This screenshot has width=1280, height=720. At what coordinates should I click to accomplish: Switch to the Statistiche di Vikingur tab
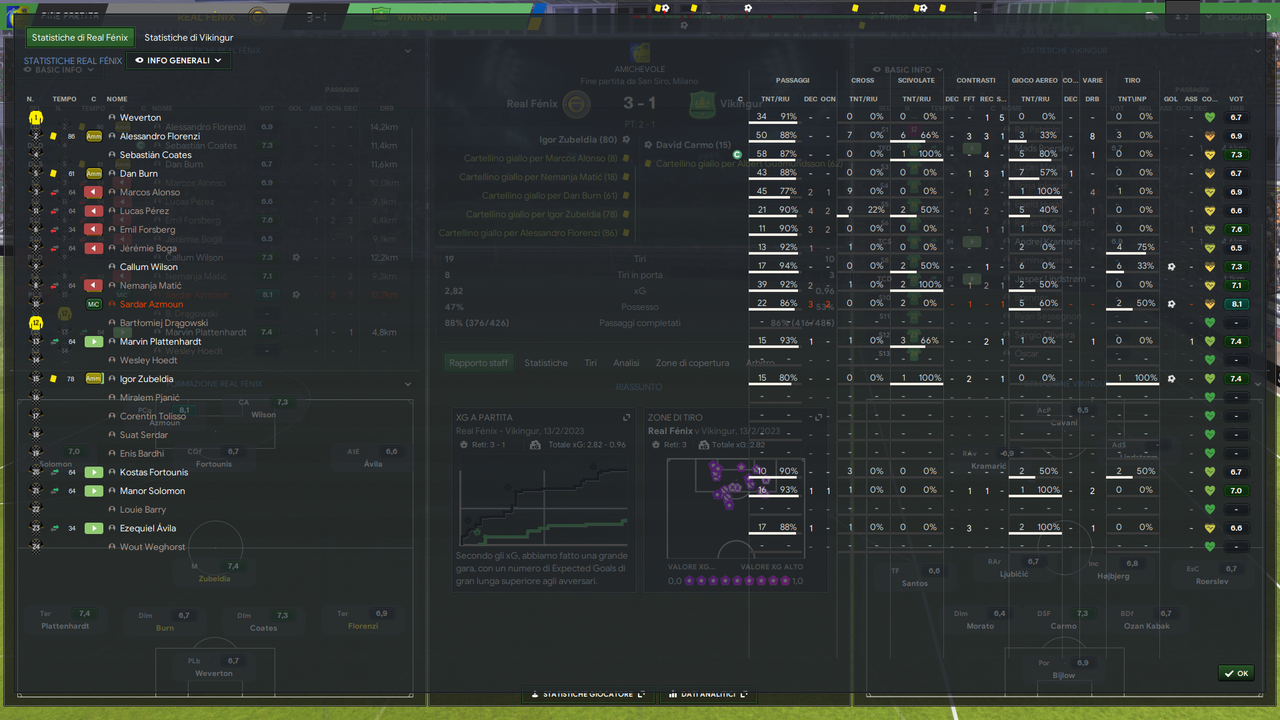coord(189,38)
